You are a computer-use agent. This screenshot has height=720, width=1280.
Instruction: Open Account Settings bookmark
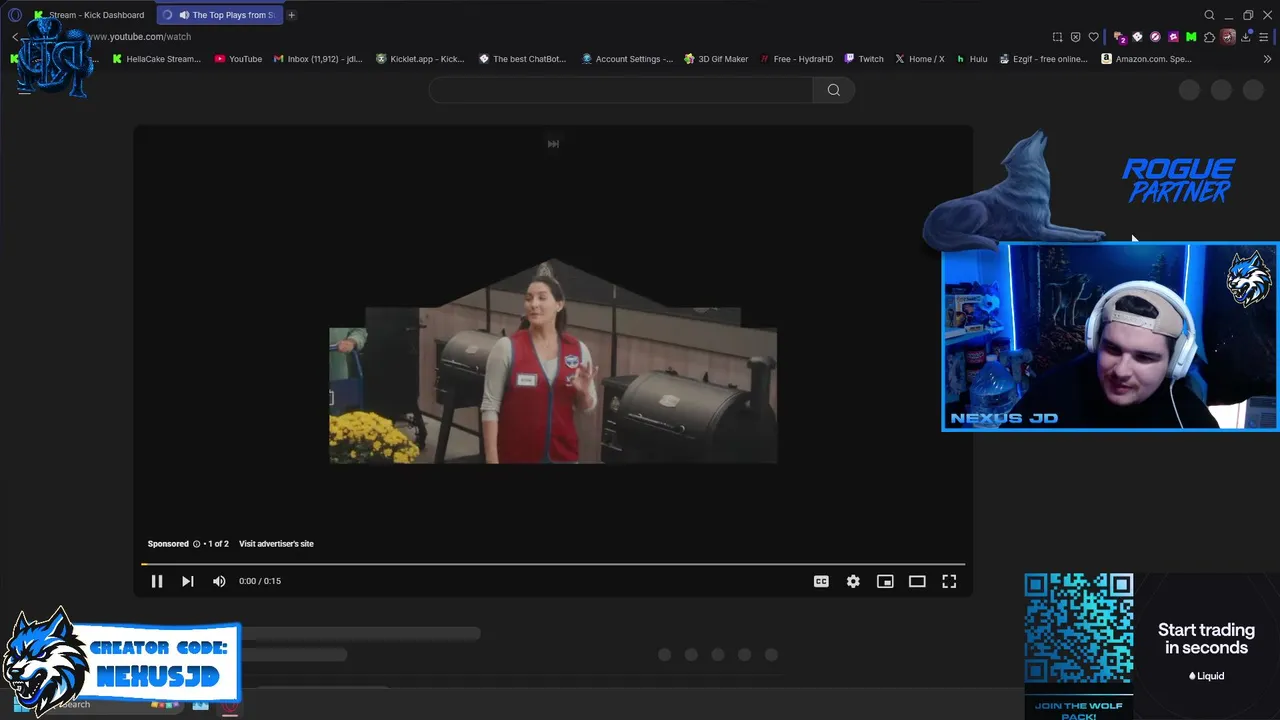[x=627, y=59]
